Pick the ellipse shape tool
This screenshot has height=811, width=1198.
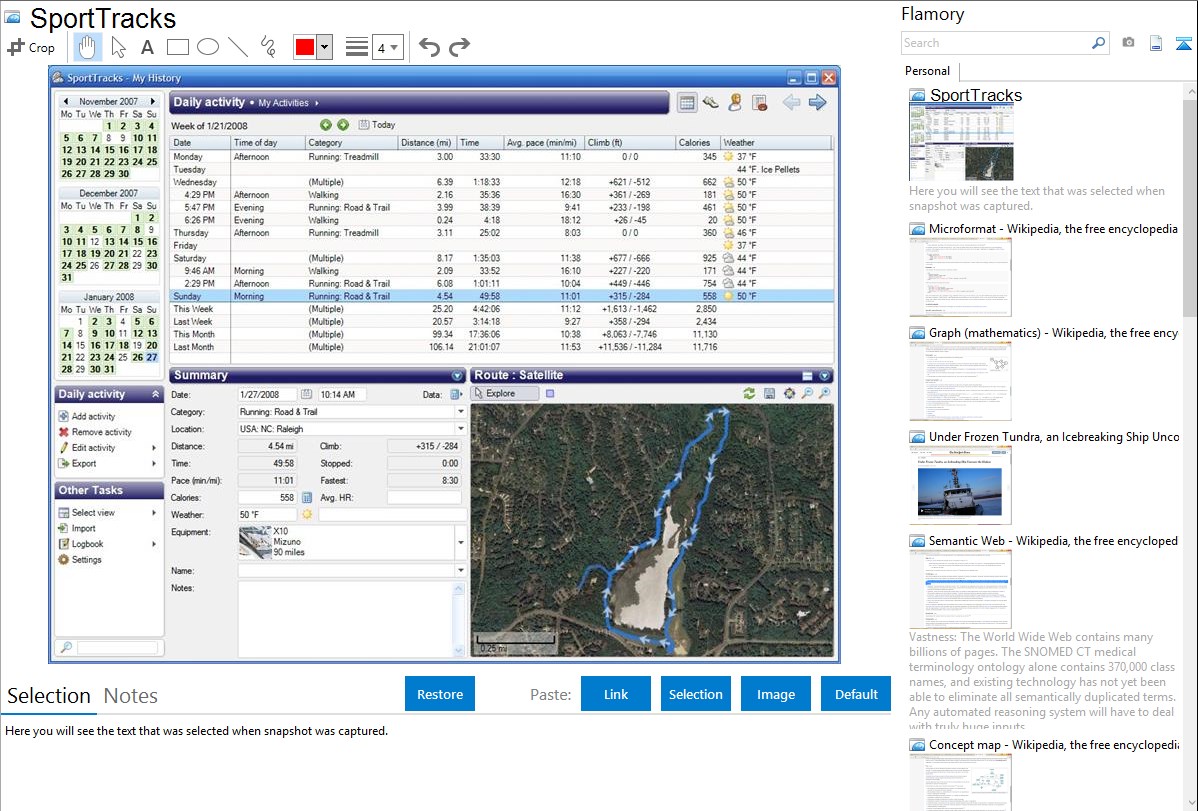208,47
